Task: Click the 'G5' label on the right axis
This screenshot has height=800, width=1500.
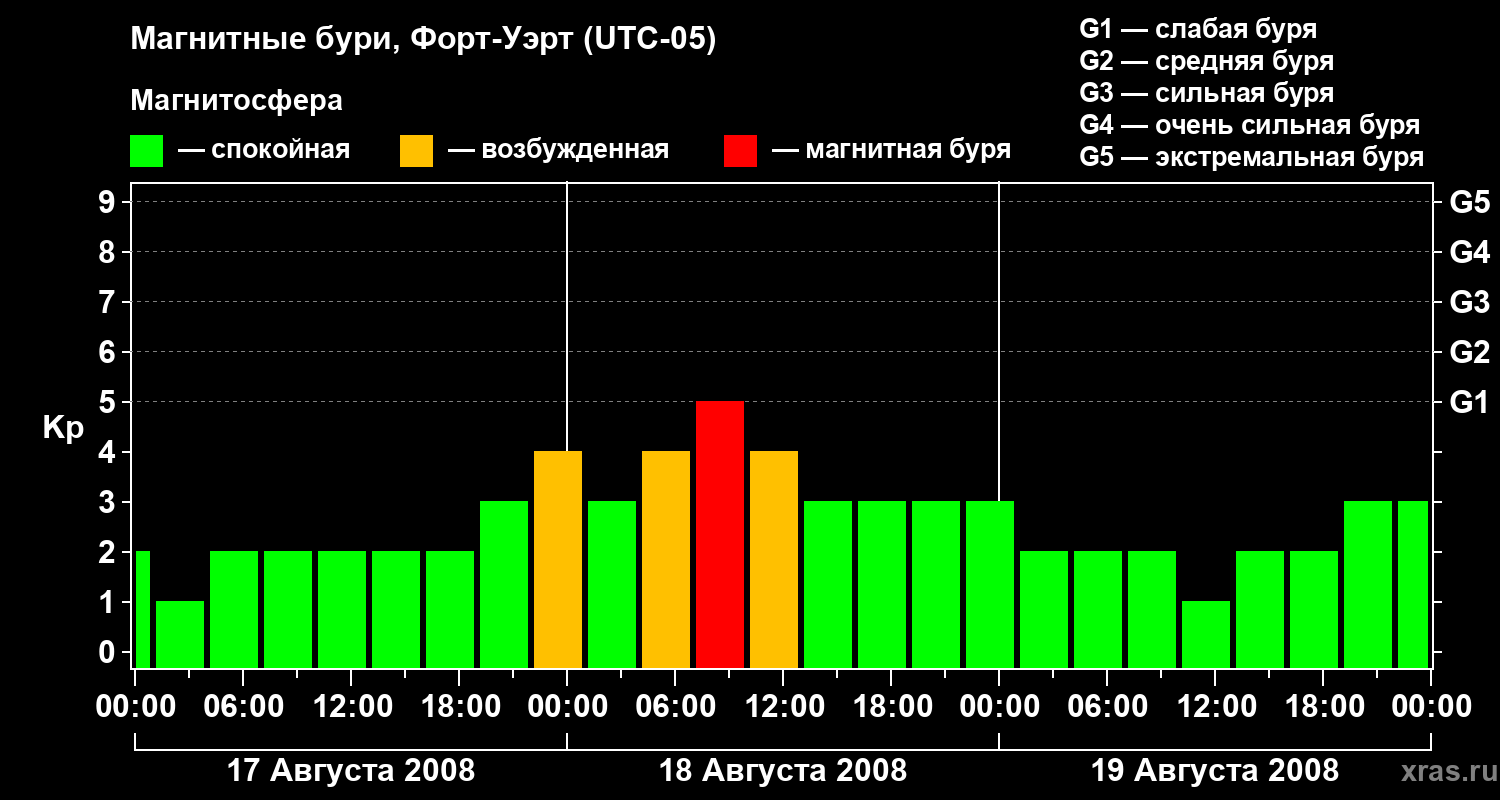Action: (1469, 202)
